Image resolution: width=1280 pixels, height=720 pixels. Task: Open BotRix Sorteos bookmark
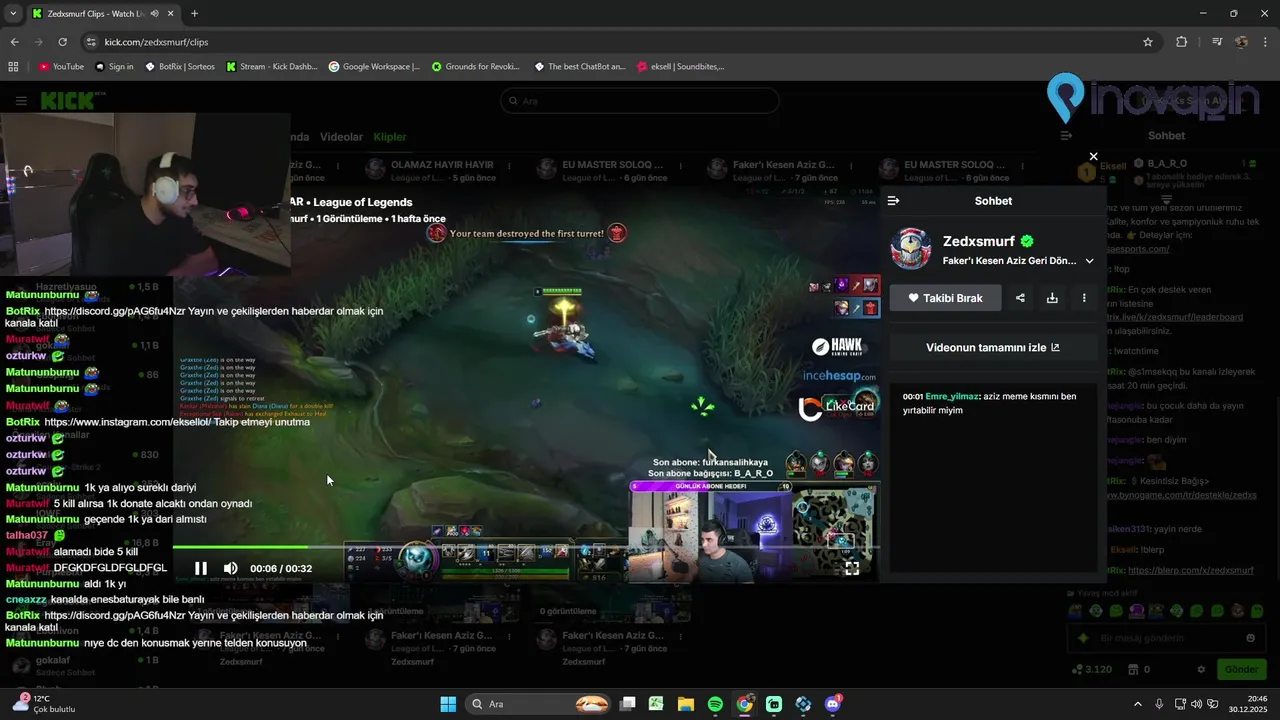coord(180,67)
